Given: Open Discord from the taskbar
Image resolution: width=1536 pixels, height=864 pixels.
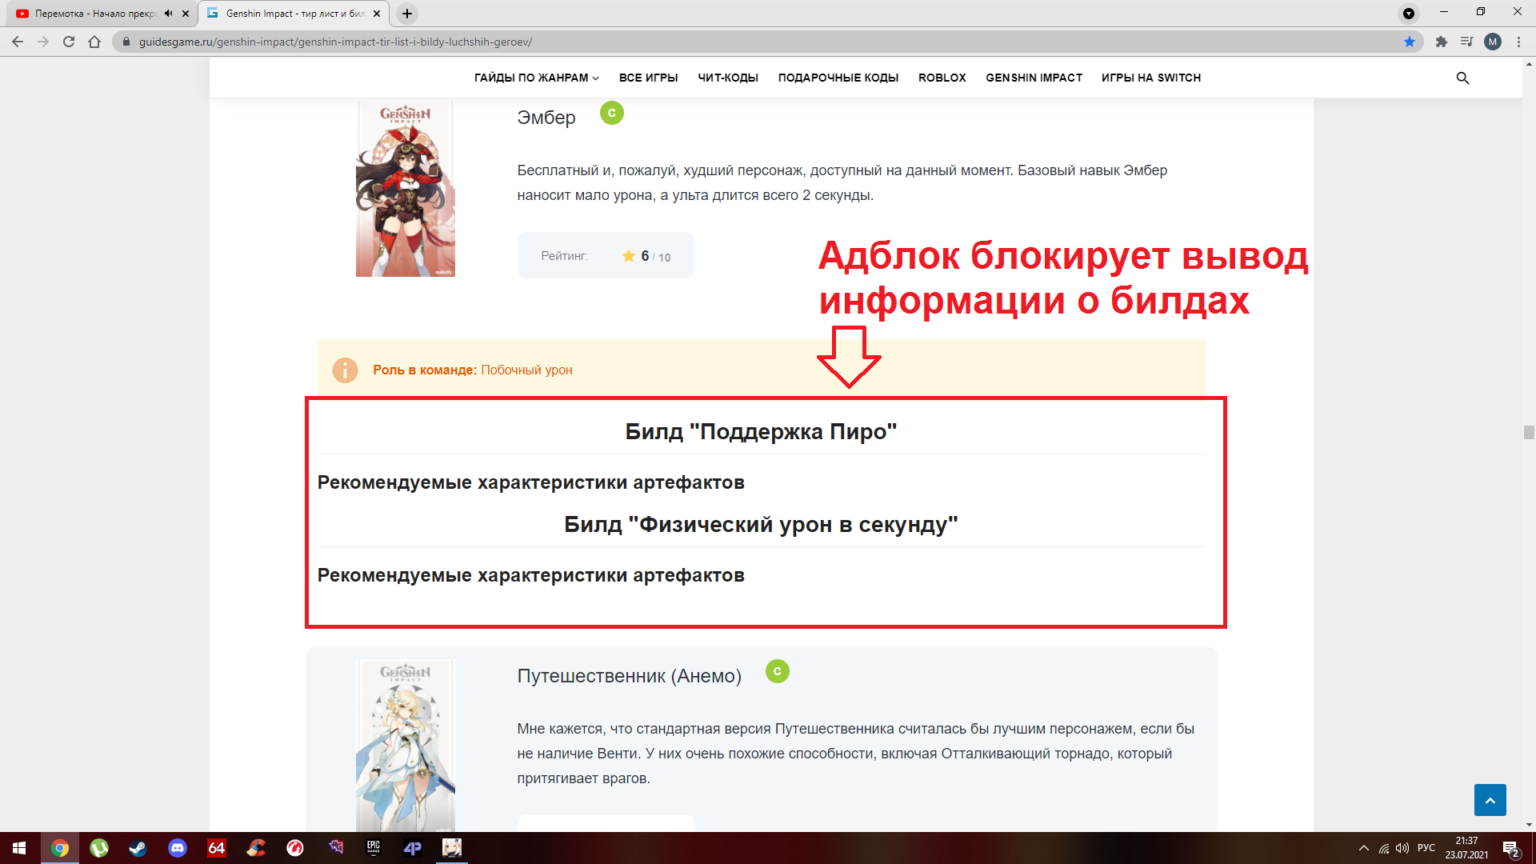Looking at the screenshot, I should [177, 848].
